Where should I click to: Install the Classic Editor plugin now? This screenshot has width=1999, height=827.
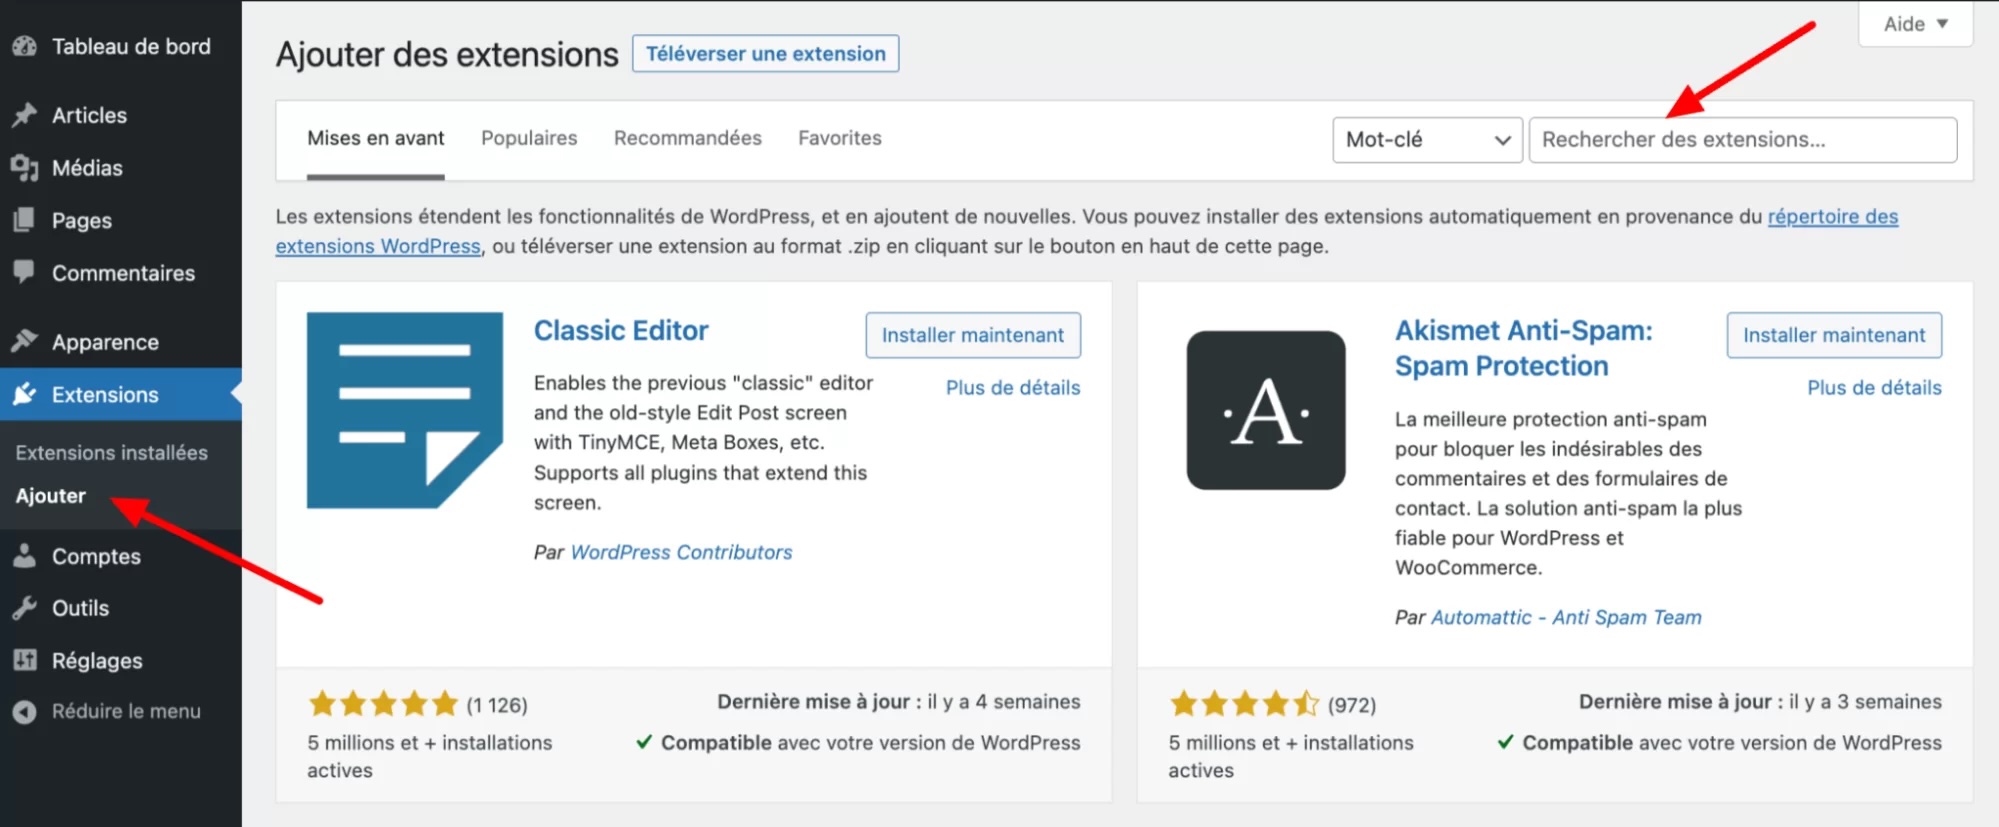pos(973,335)
